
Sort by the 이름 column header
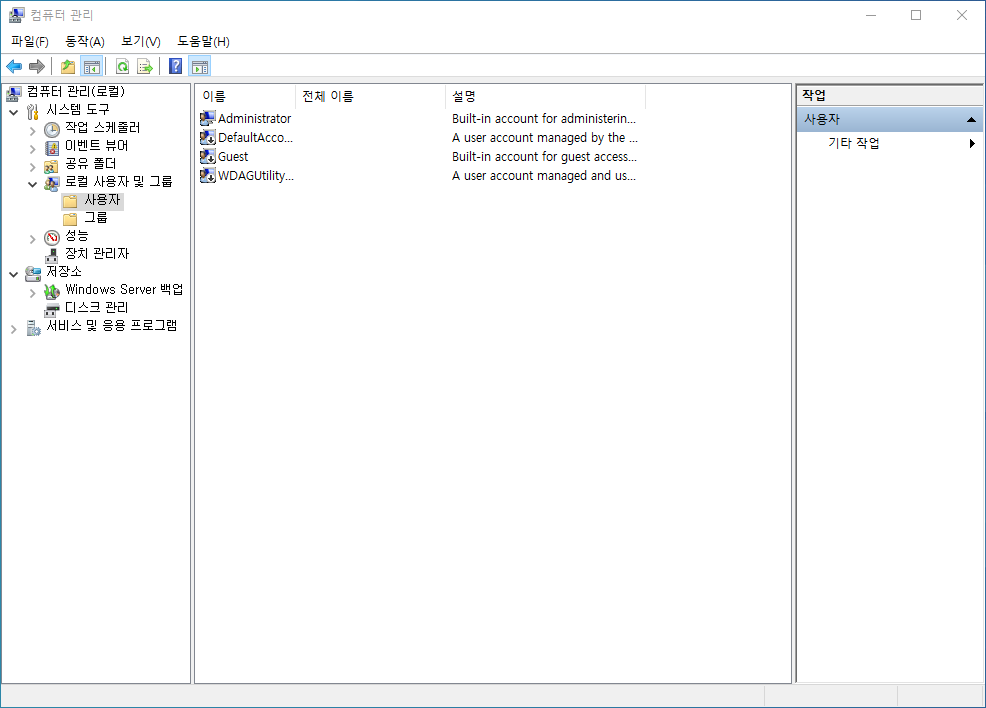coord(245,96)
